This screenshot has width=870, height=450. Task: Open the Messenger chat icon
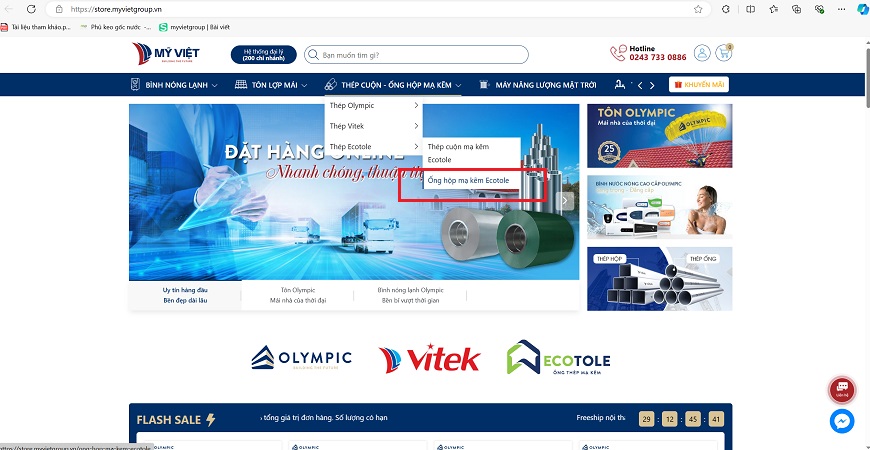click(842, 421)
